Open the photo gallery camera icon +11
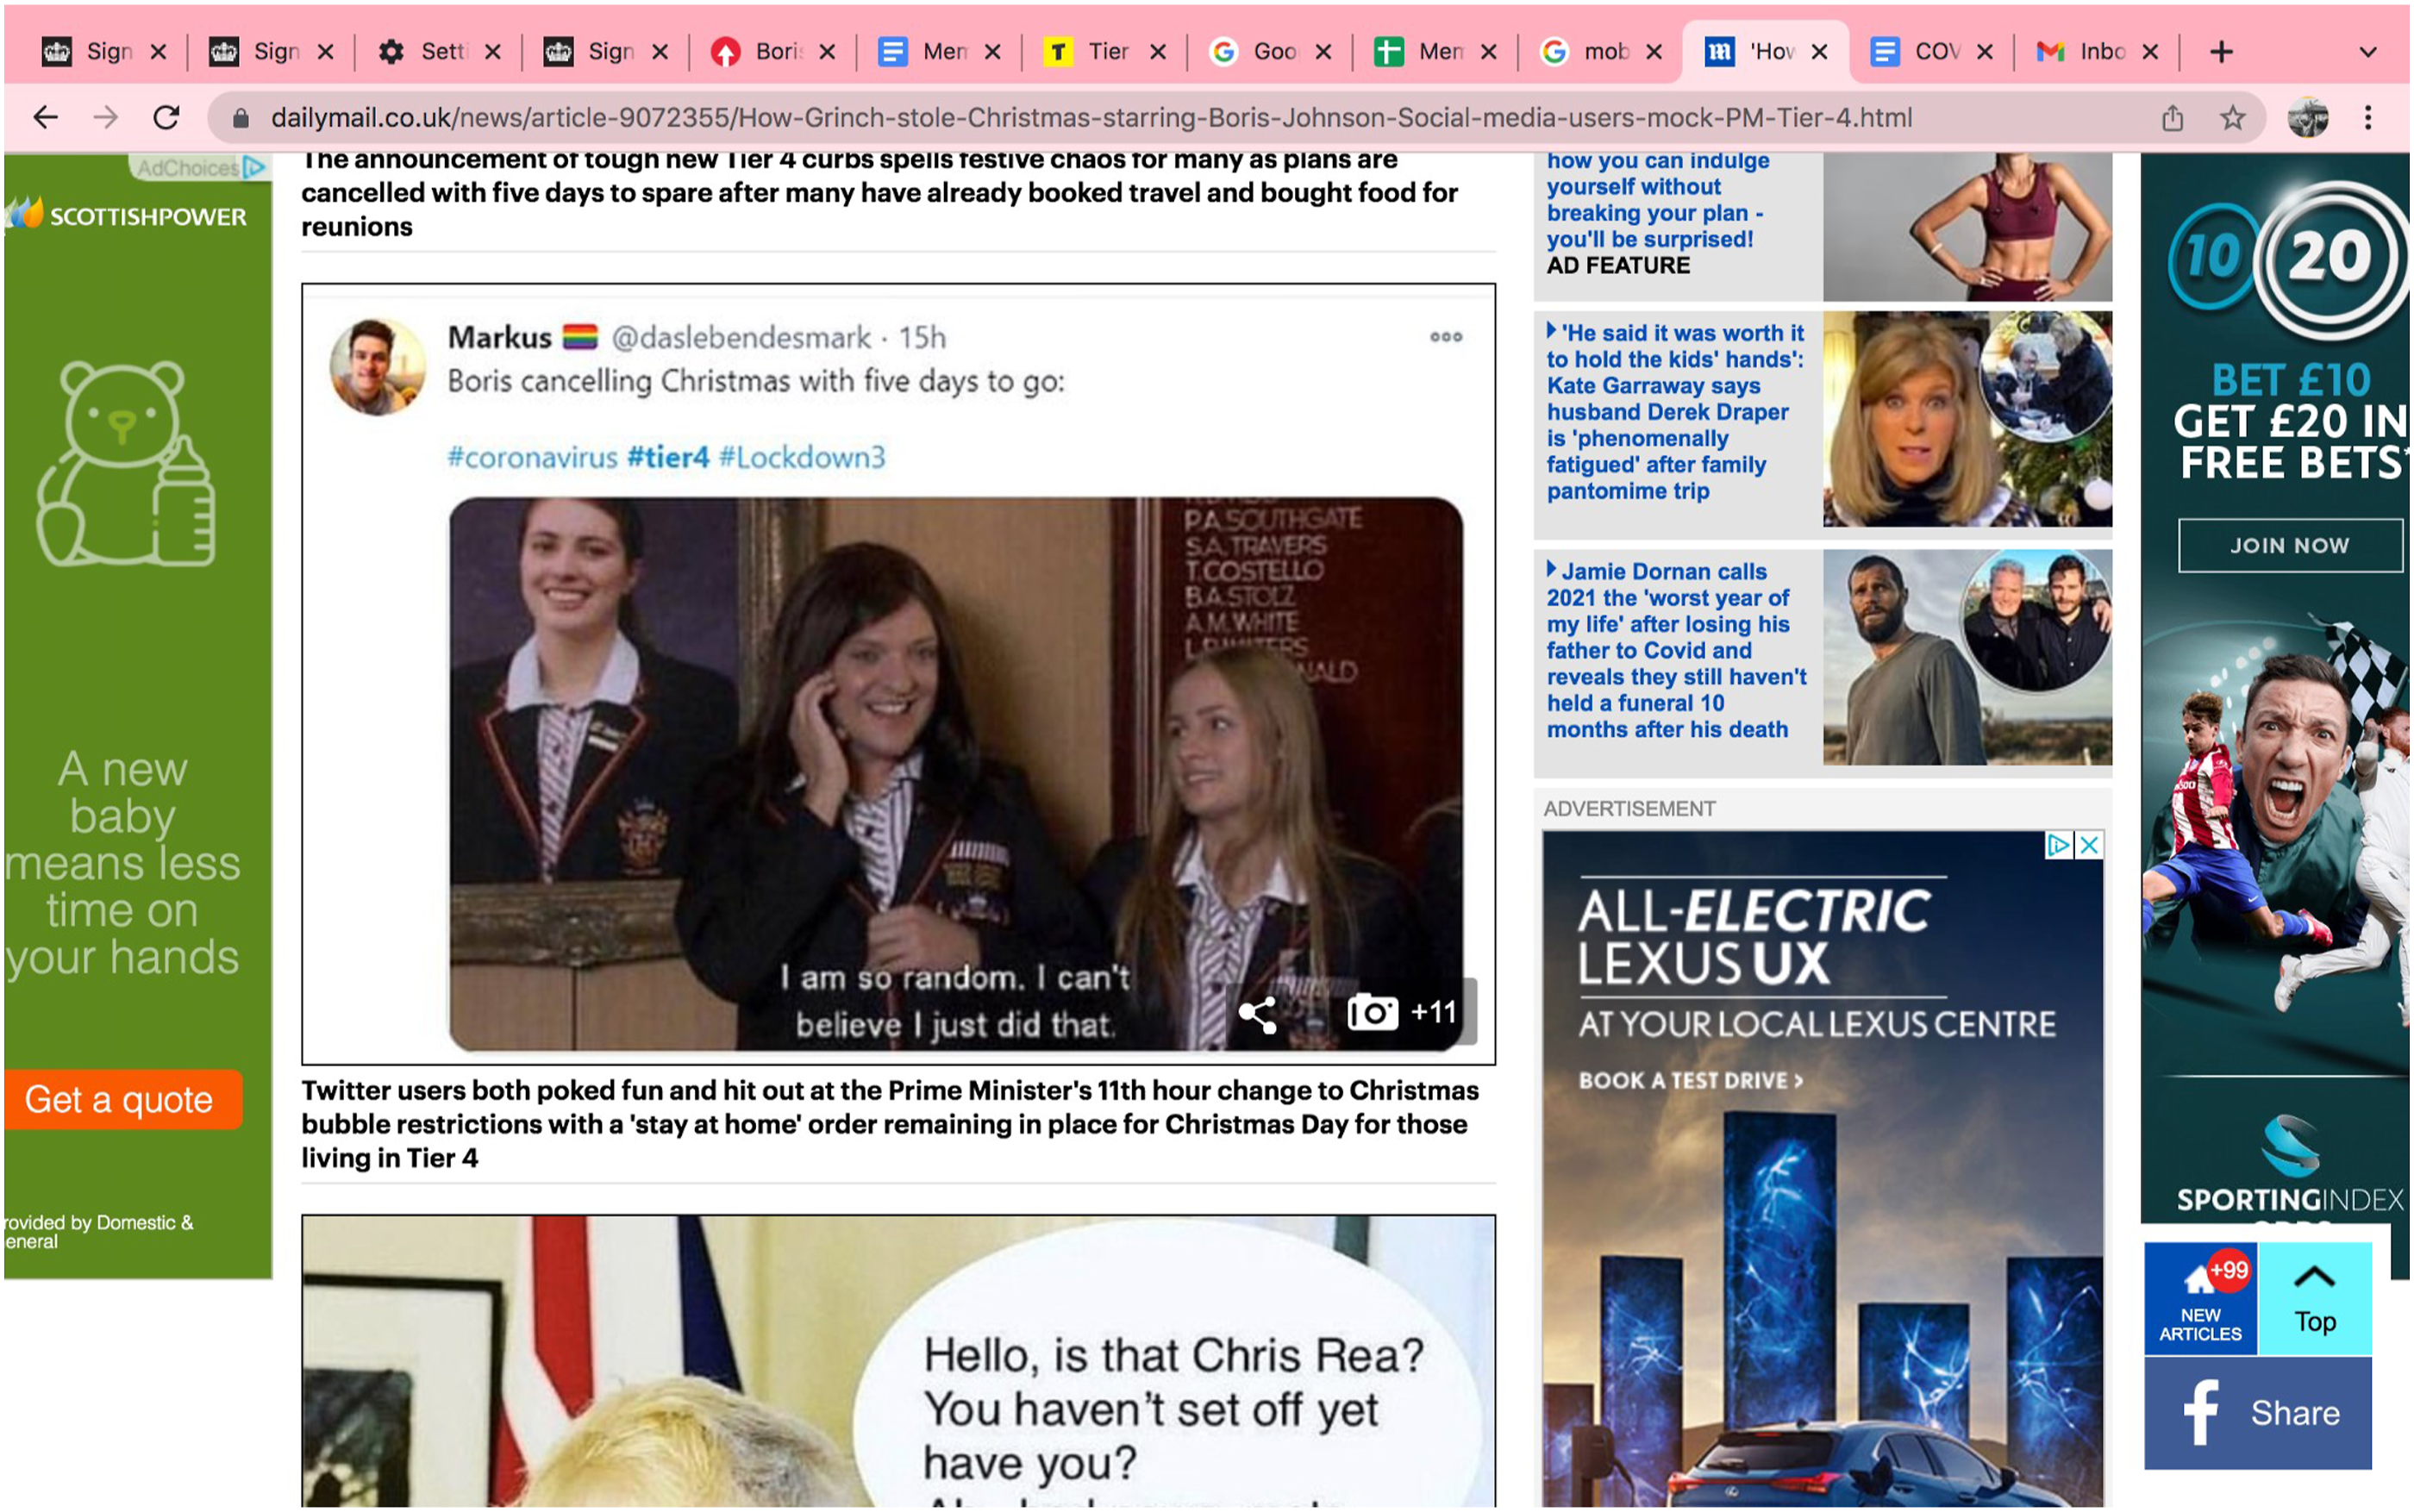 click(x=1401, y=1013)
